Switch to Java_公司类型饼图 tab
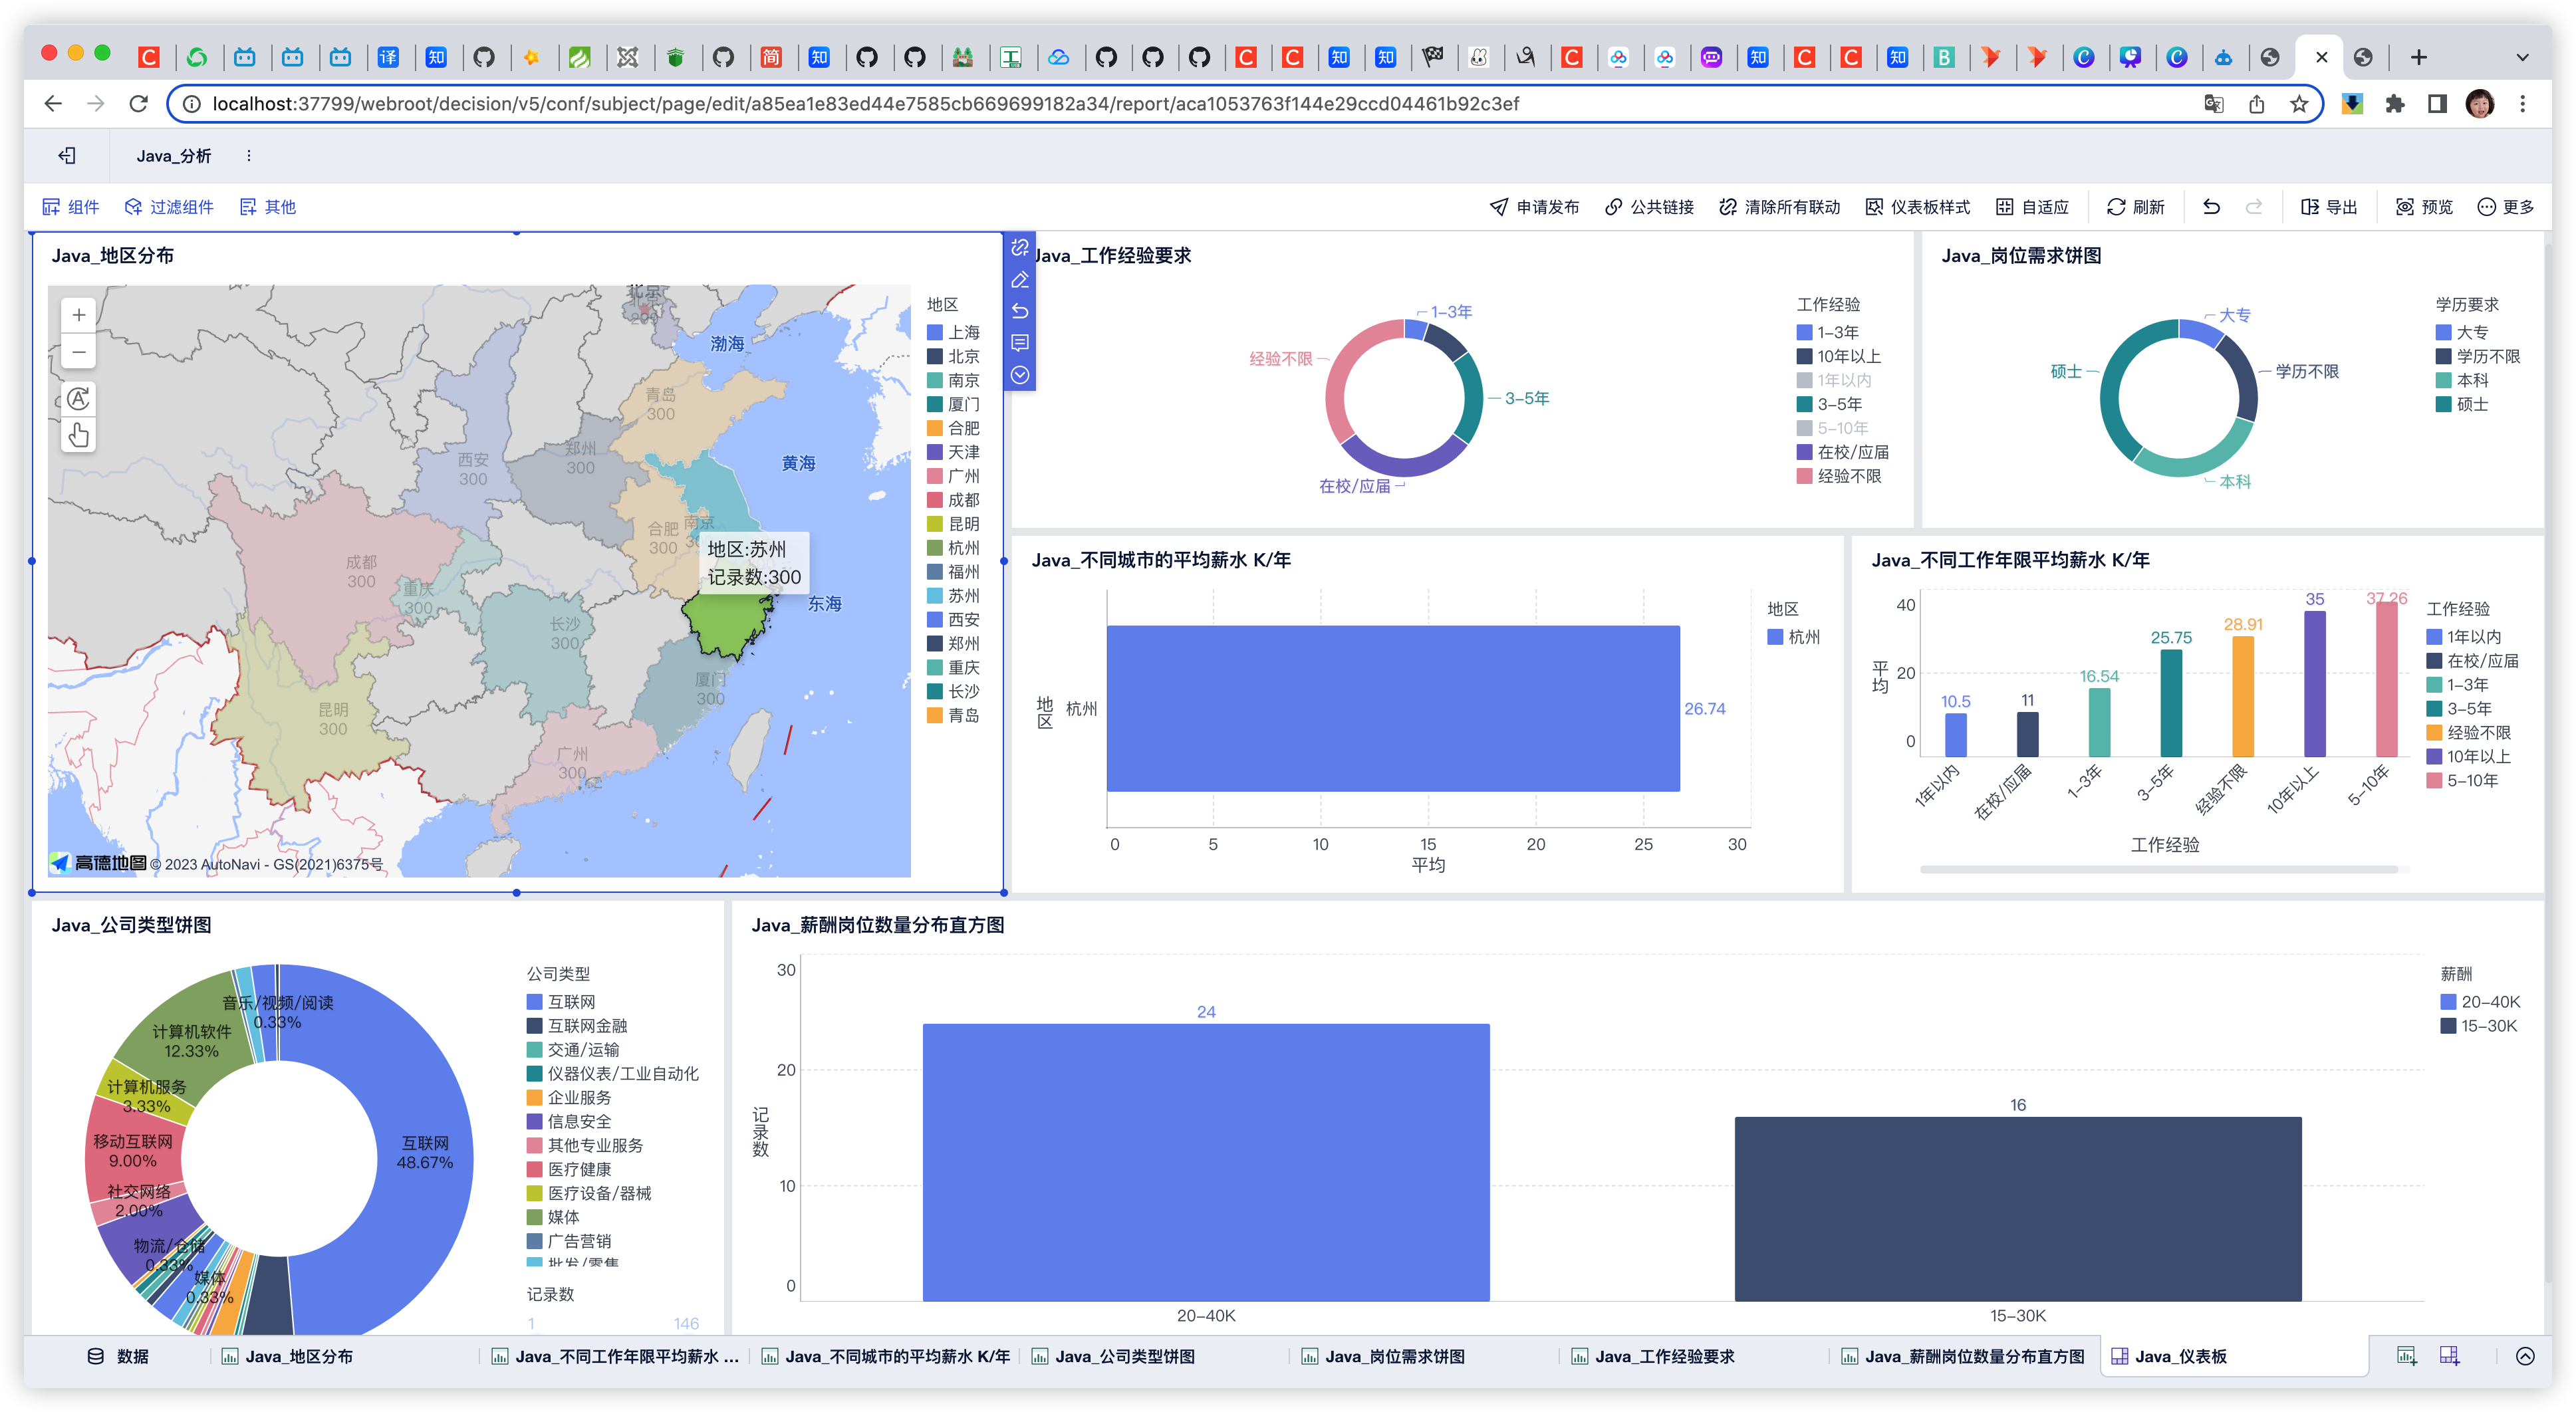The image size is (2576, 1412). point(1124,1356)
